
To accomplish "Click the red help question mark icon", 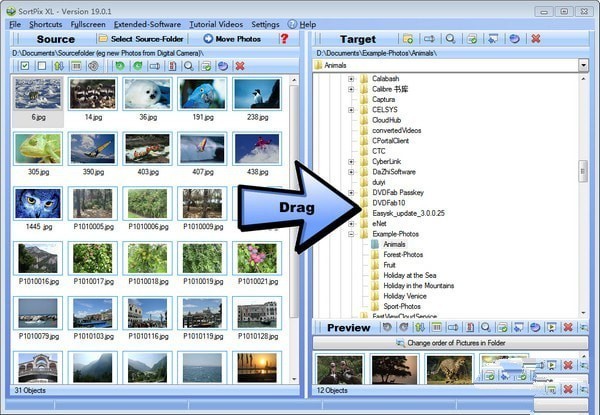I will click(283, 38).
